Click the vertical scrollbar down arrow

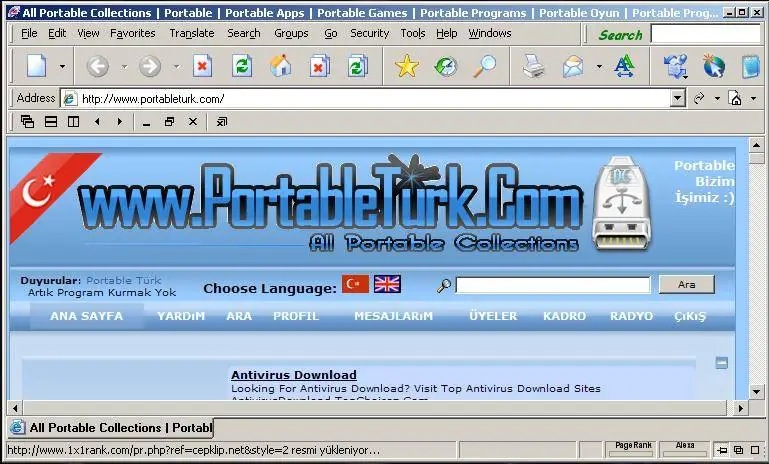coord(756,391)
